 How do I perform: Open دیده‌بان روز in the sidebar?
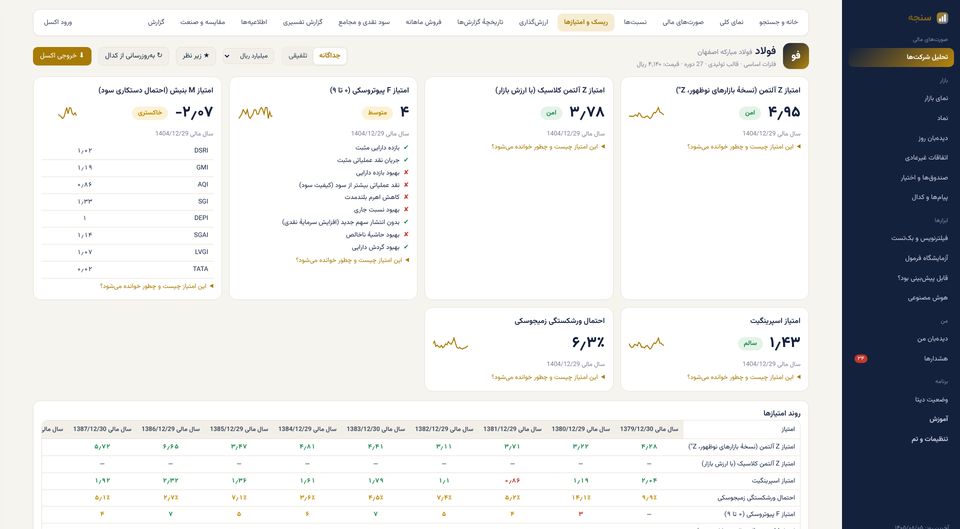pos(901,138)
